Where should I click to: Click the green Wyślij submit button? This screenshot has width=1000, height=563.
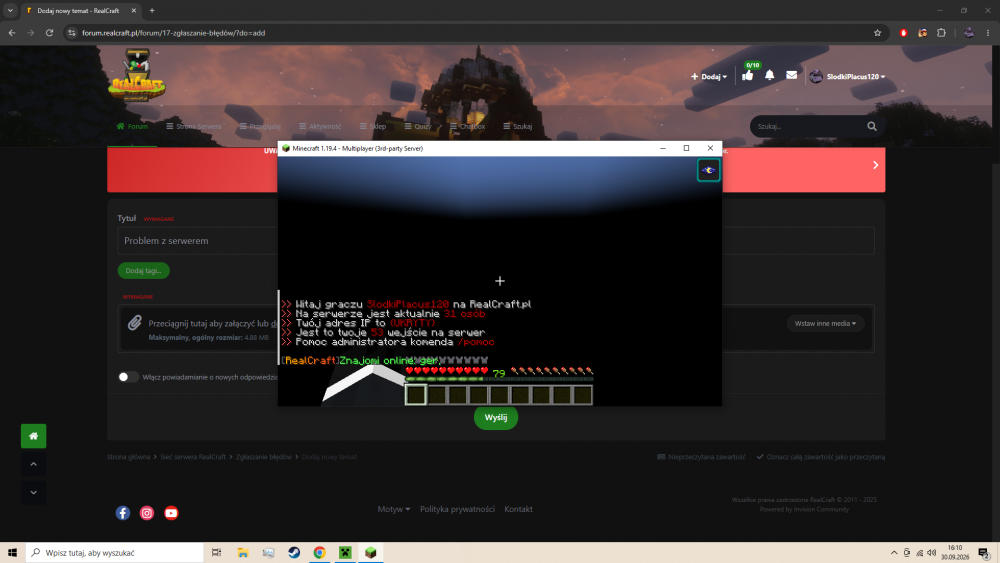496,418
